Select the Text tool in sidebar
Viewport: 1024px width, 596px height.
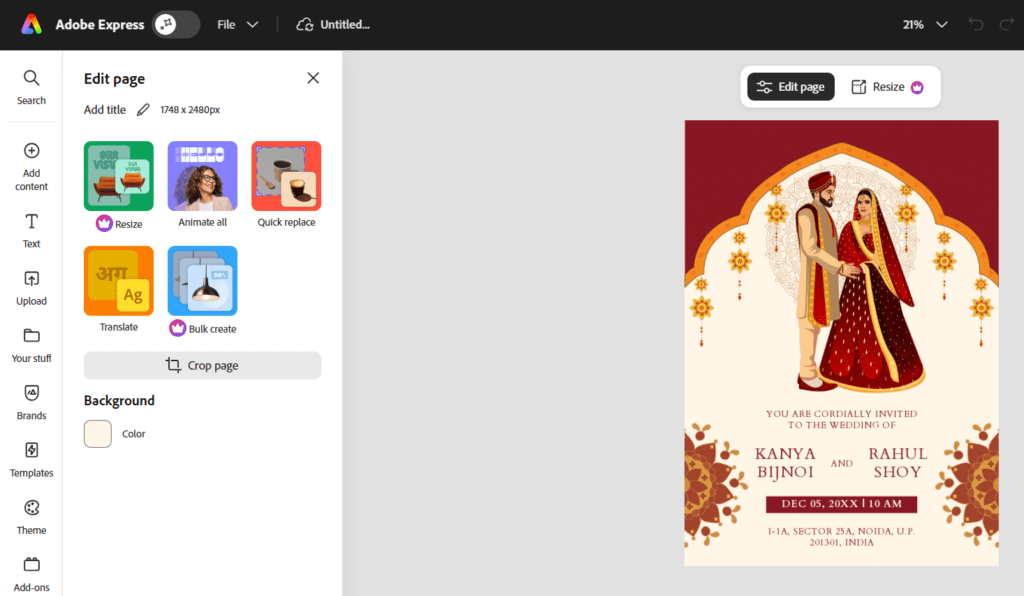coord(31,228)
